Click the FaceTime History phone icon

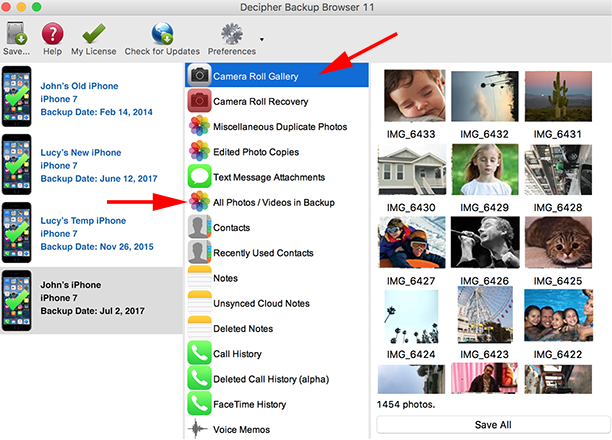[x=199, y=404]
